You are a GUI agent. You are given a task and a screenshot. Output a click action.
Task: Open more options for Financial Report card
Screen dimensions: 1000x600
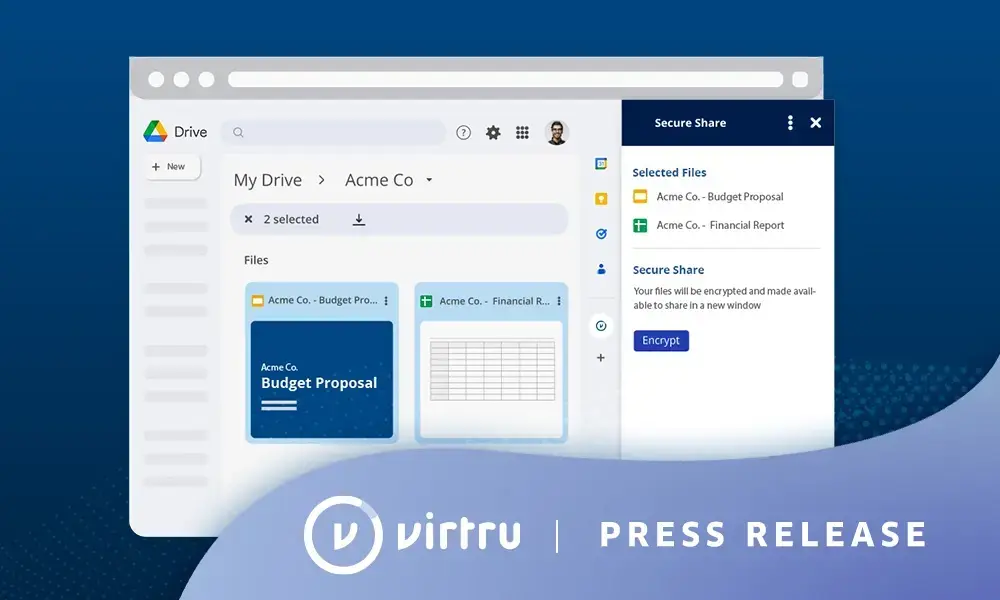(559, 301)
